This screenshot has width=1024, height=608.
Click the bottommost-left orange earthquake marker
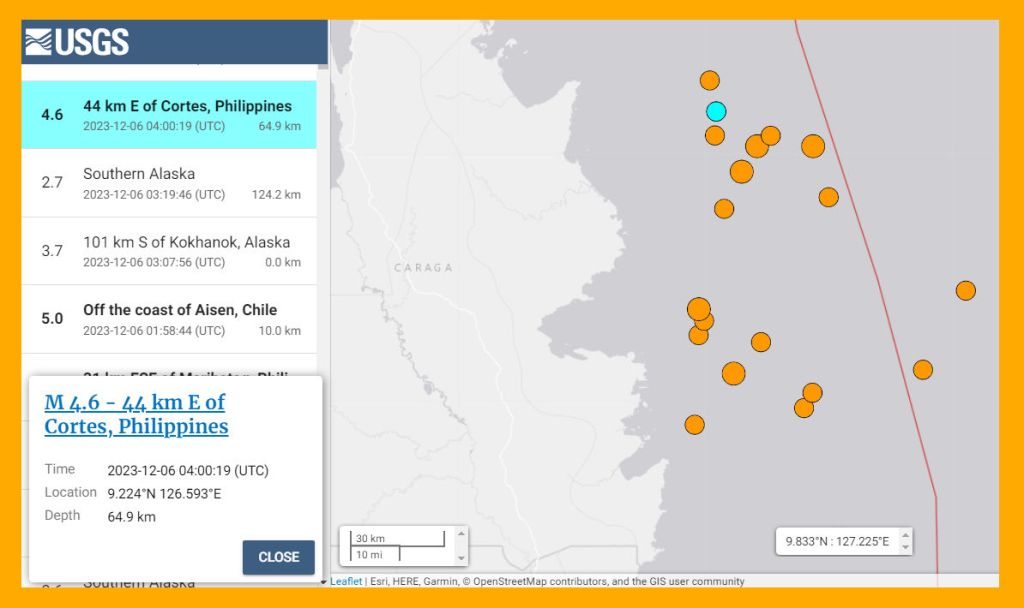click(694, 425)
